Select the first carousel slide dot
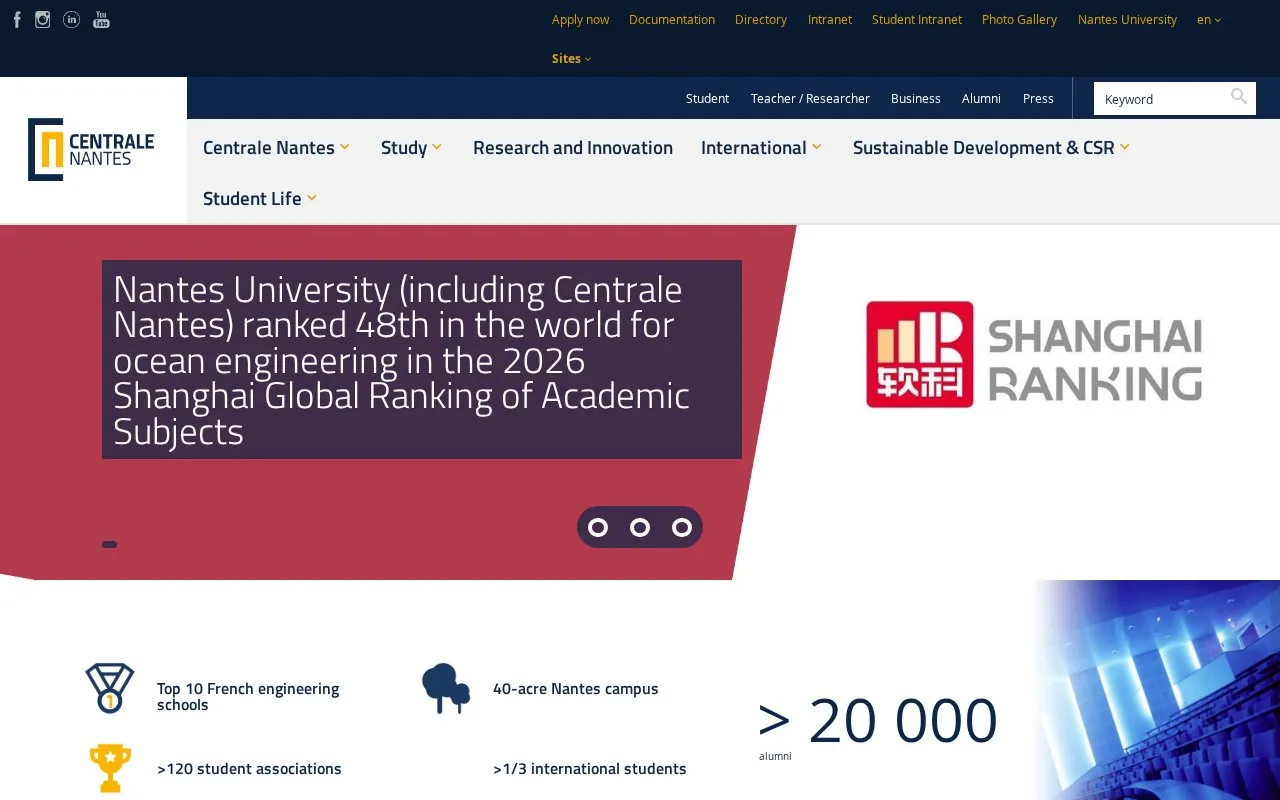 coord(598,527)
